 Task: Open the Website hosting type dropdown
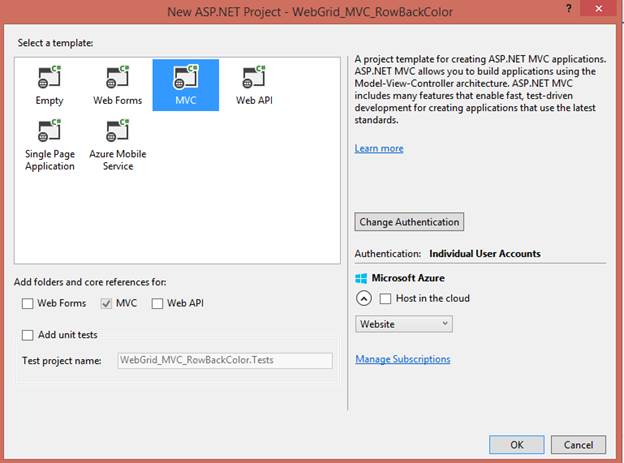404,324
